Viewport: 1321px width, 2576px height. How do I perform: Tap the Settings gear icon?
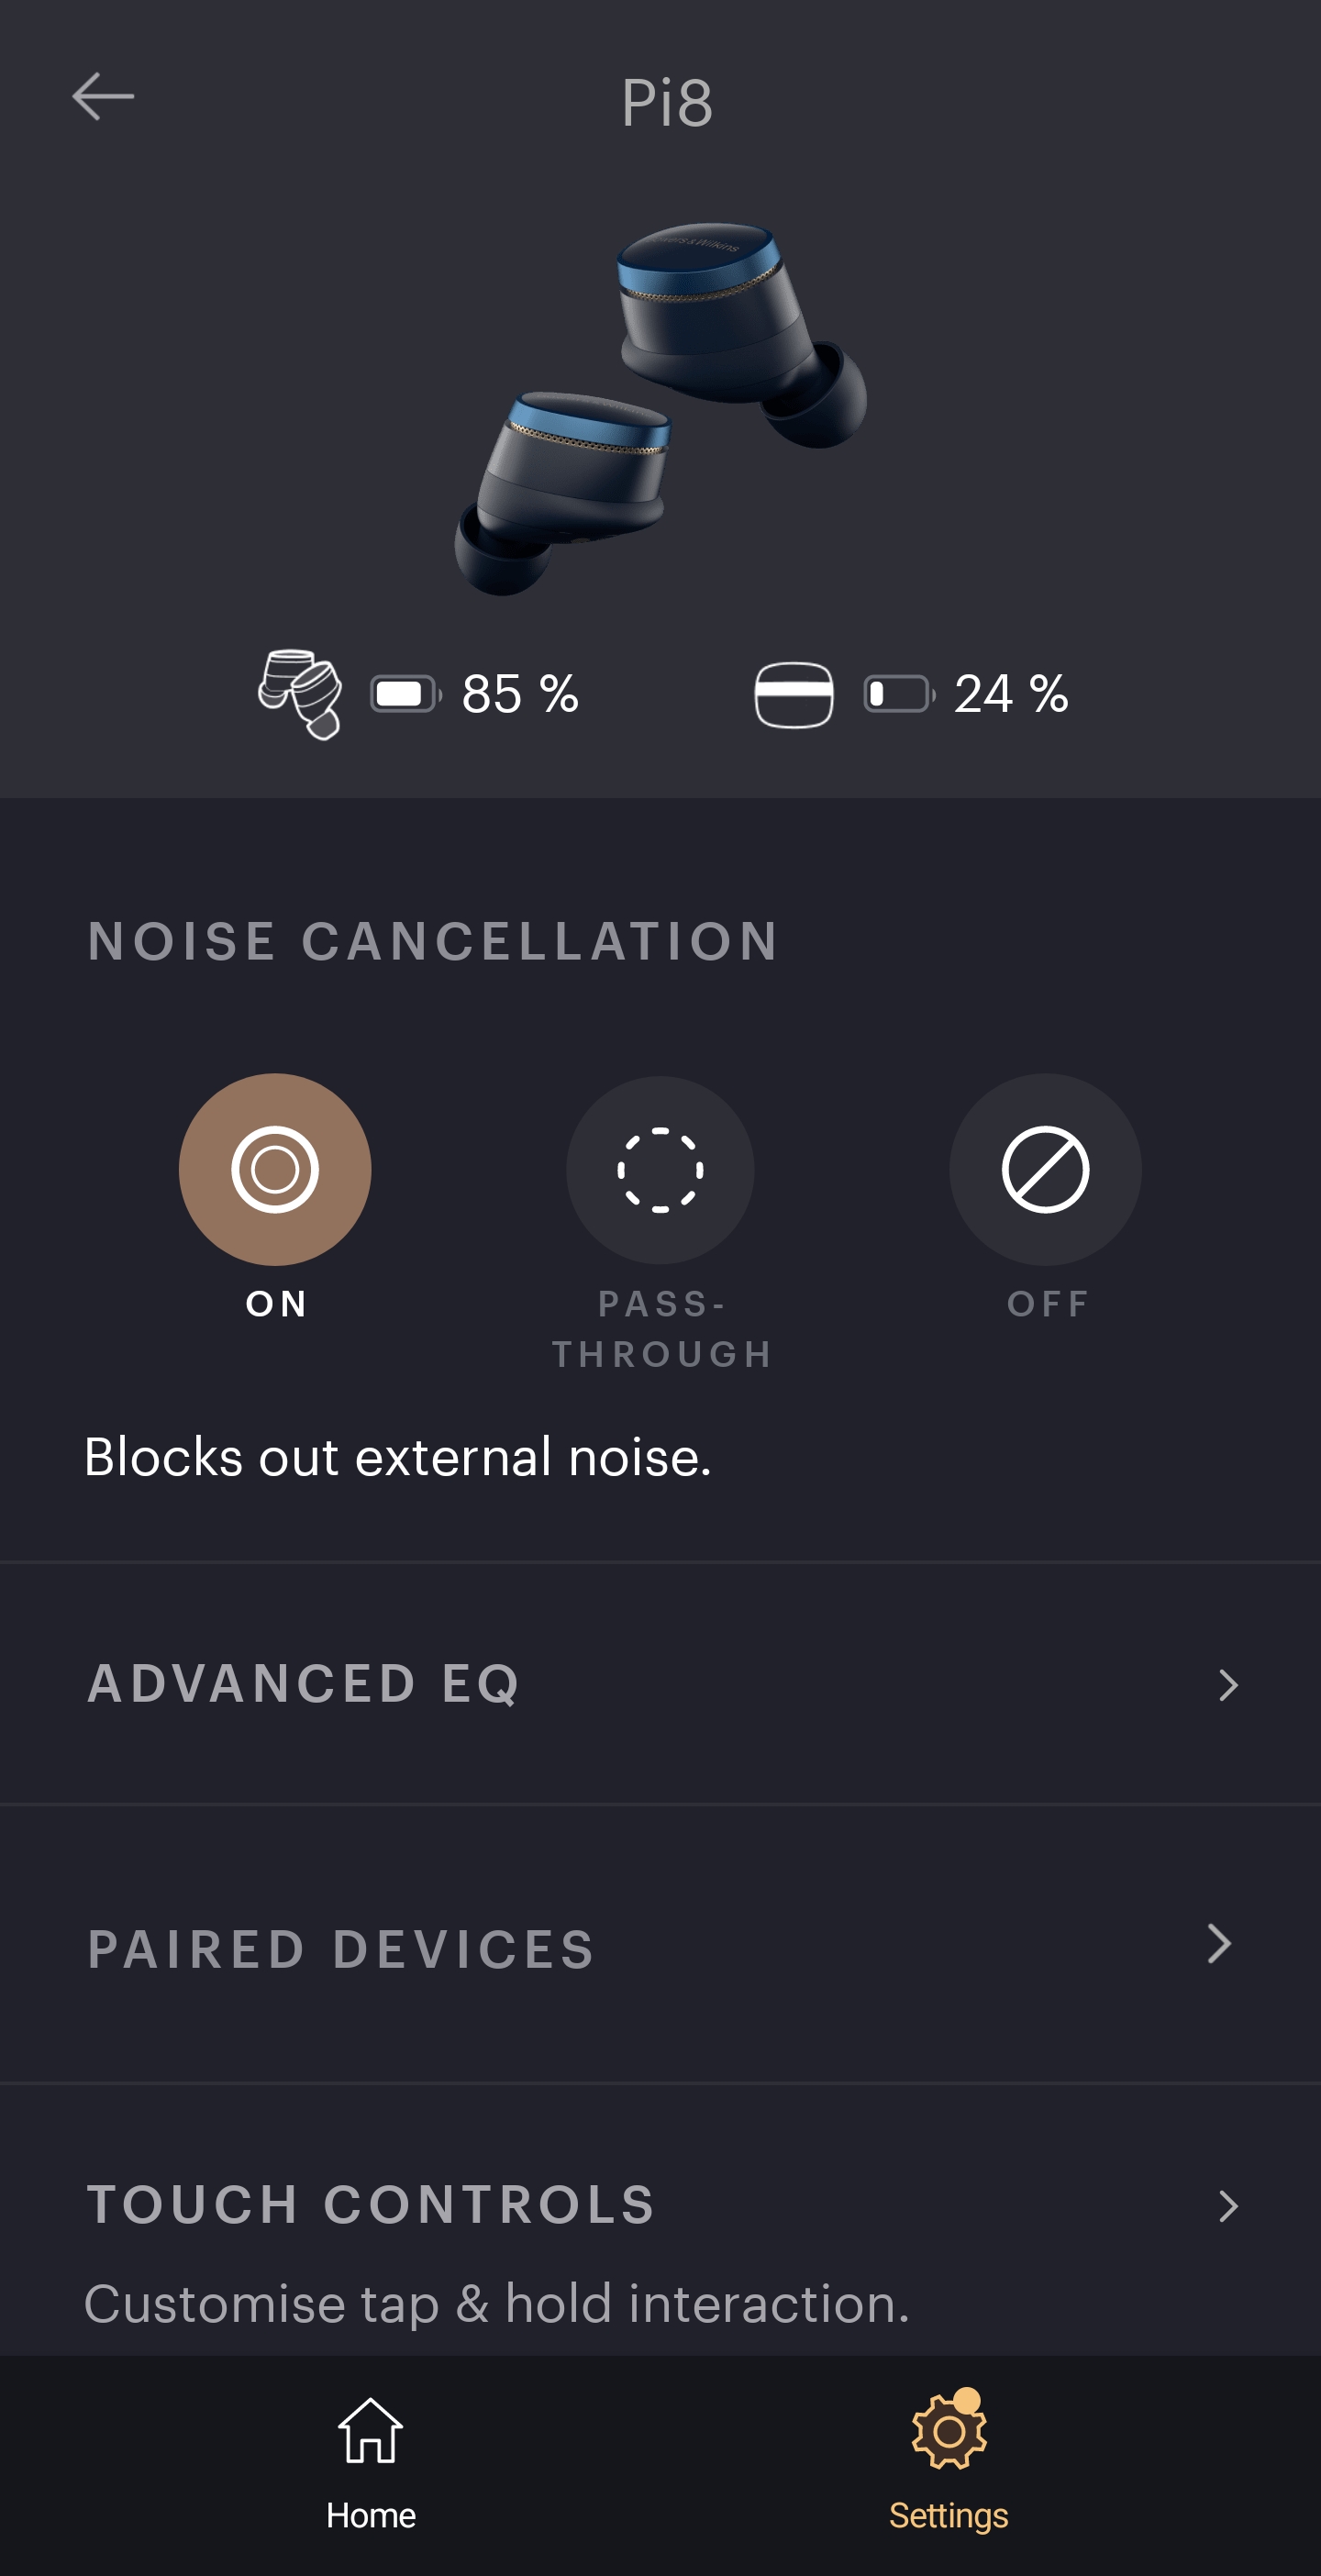948,2431
